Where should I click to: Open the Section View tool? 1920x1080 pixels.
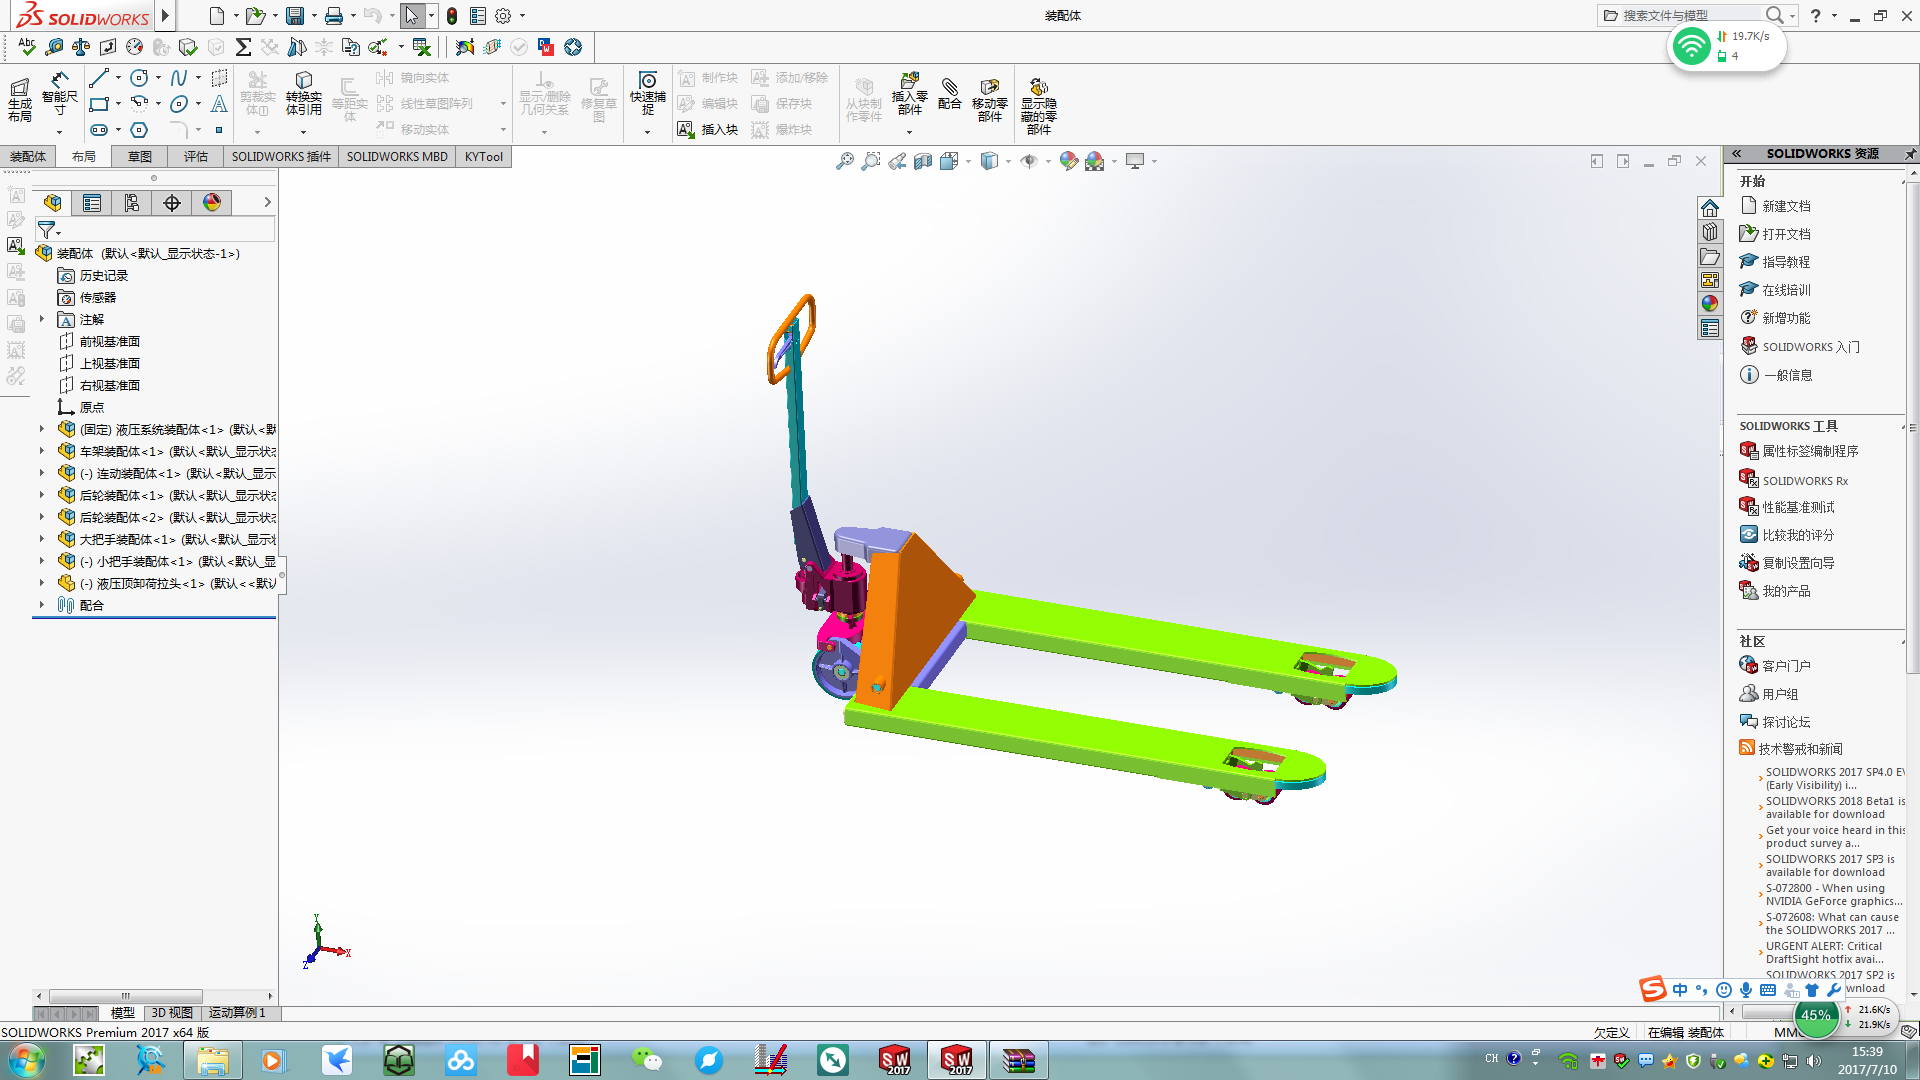[x=923, y=161]
